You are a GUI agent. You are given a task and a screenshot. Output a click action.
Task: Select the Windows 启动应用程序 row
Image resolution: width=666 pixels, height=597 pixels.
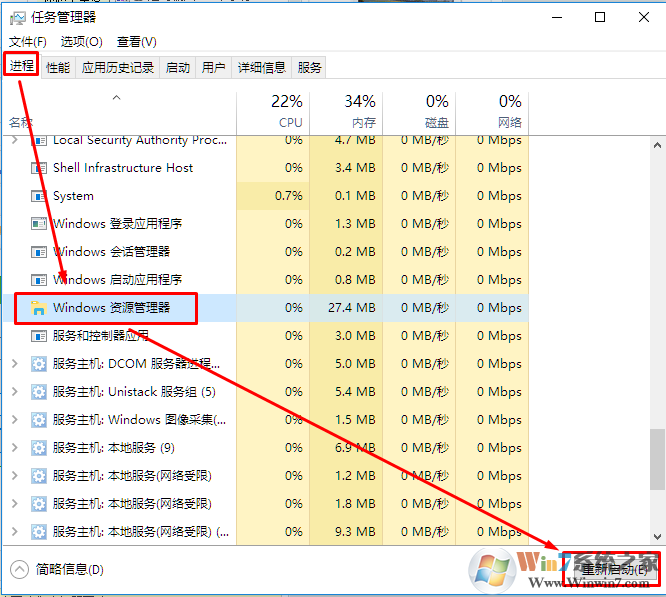(266, 280)
